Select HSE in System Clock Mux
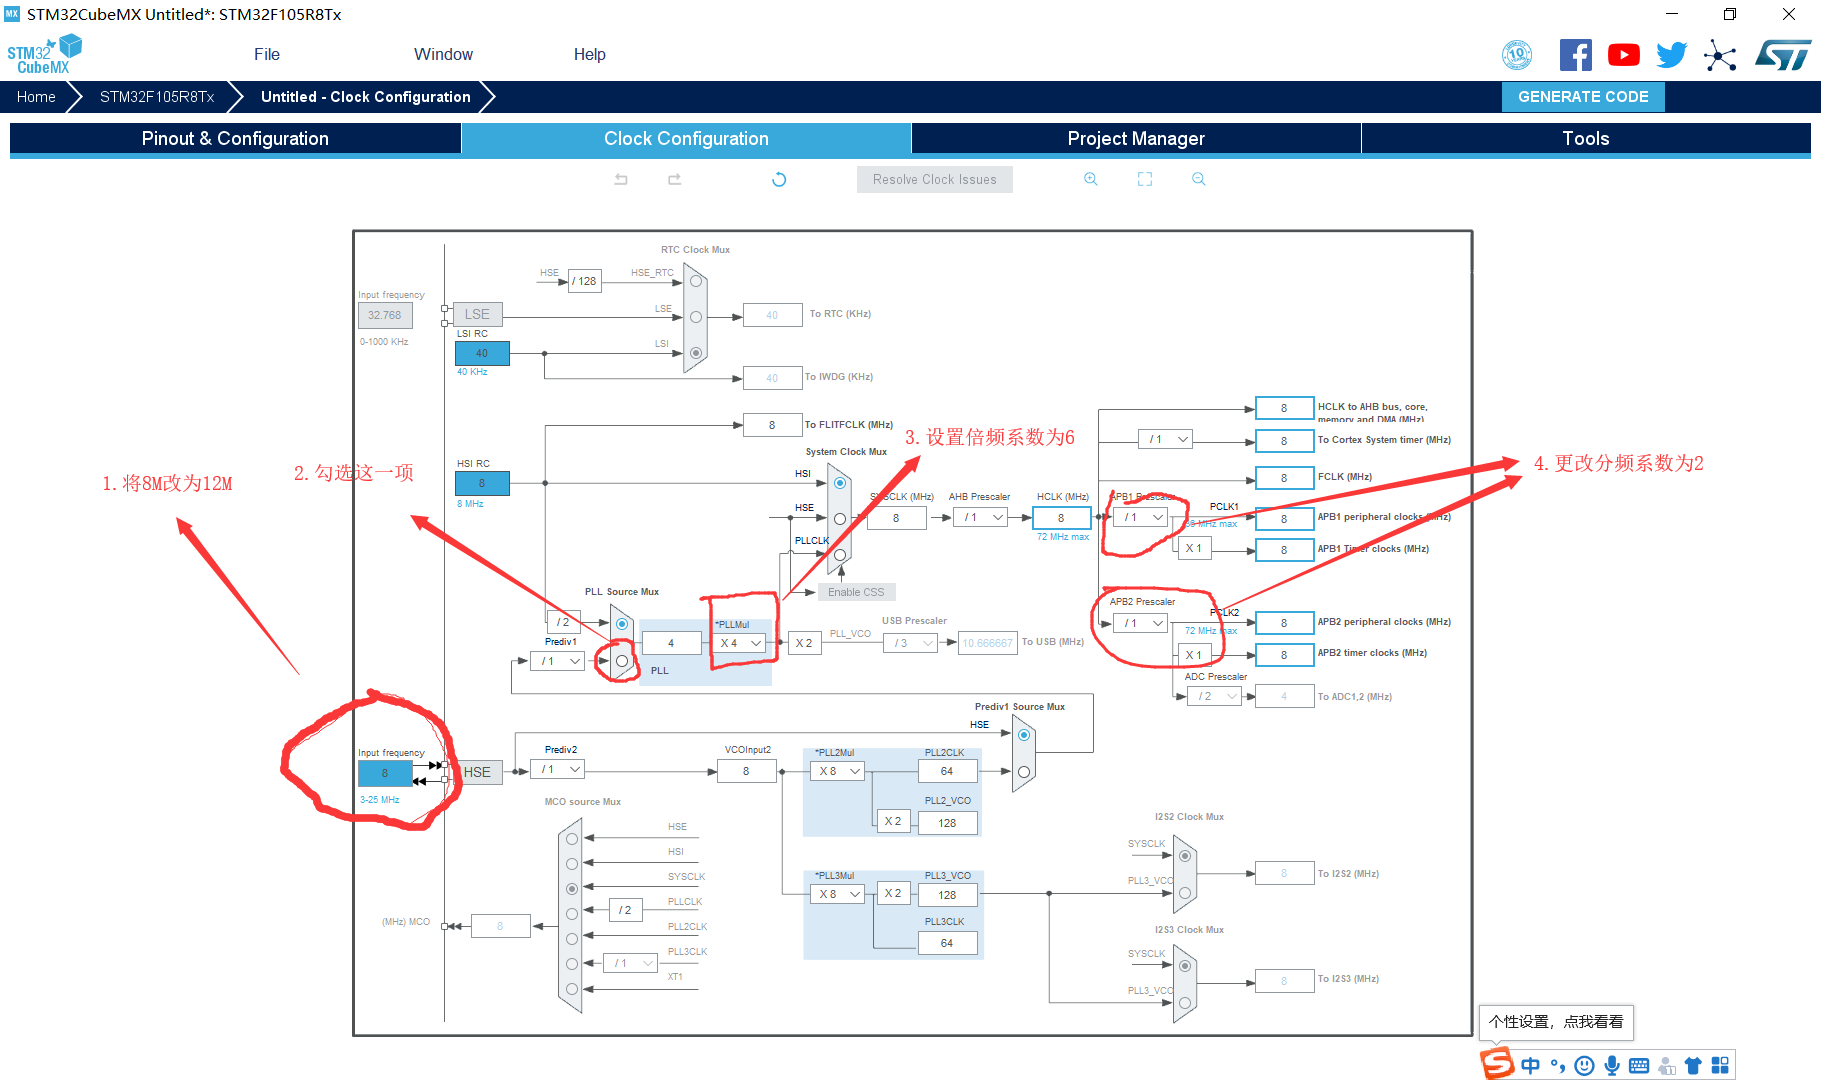The width and height of the screenshot is (1821, 1080). pos(840,519)
